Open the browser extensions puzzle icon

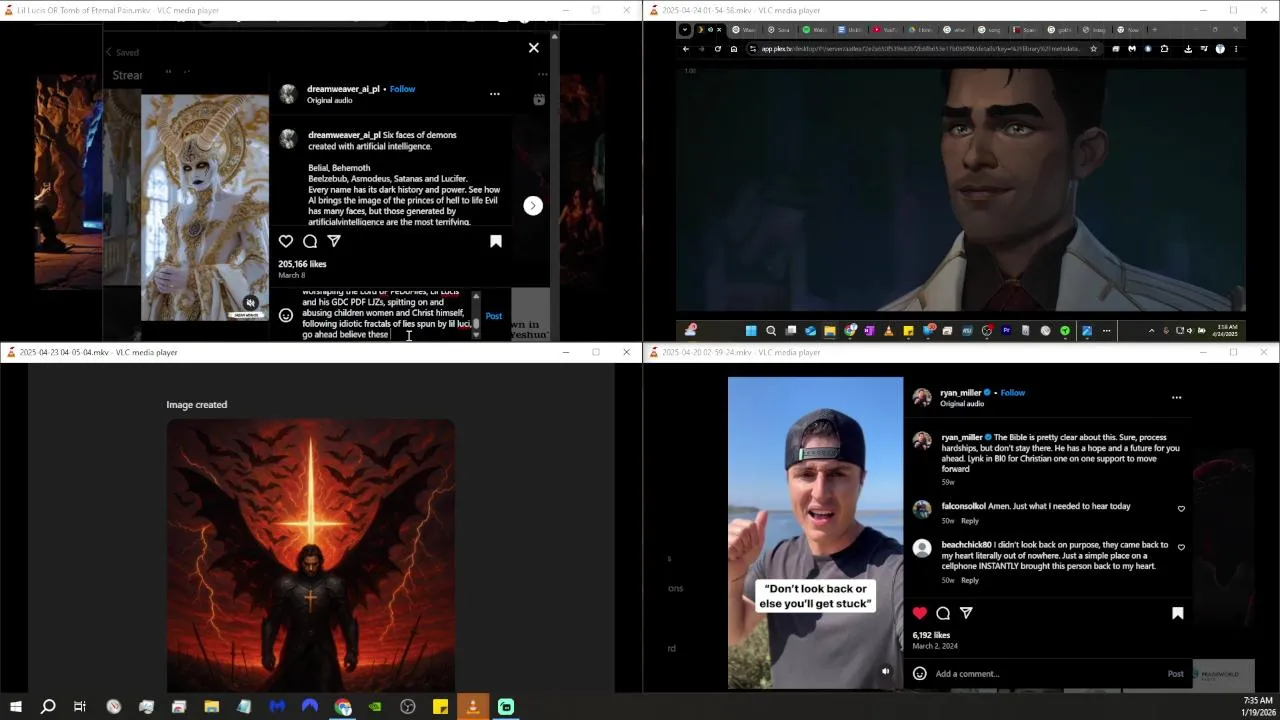(x=1164, y=49)
